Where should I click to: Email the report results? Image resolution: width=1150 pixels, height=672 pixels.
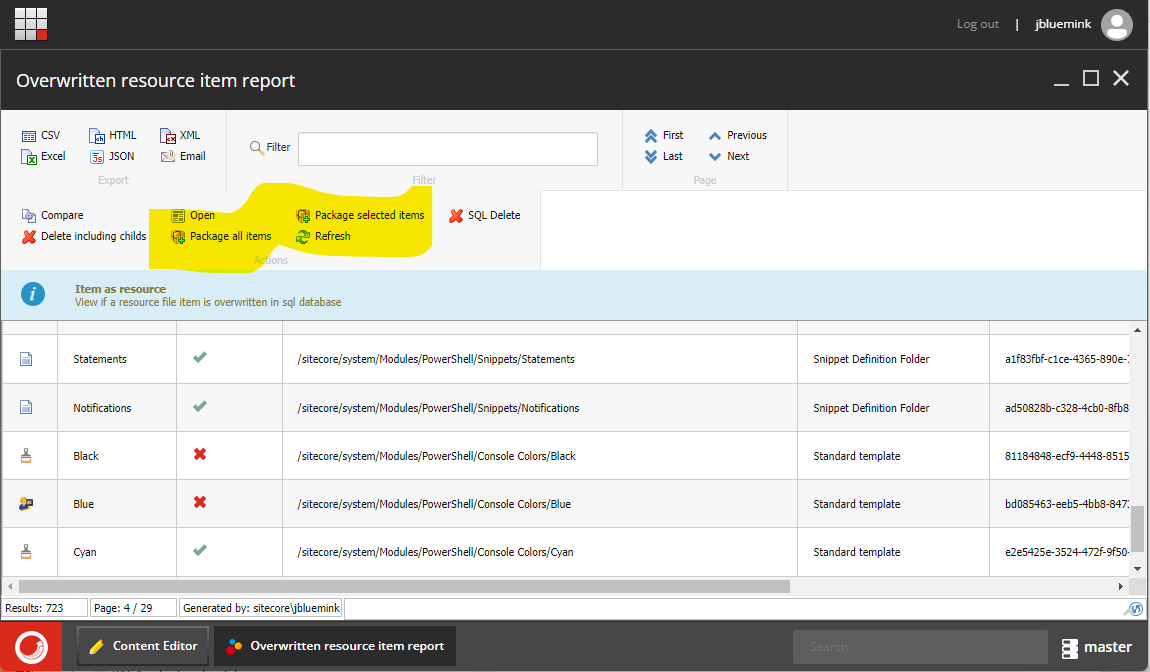click(x=183, y=156)
